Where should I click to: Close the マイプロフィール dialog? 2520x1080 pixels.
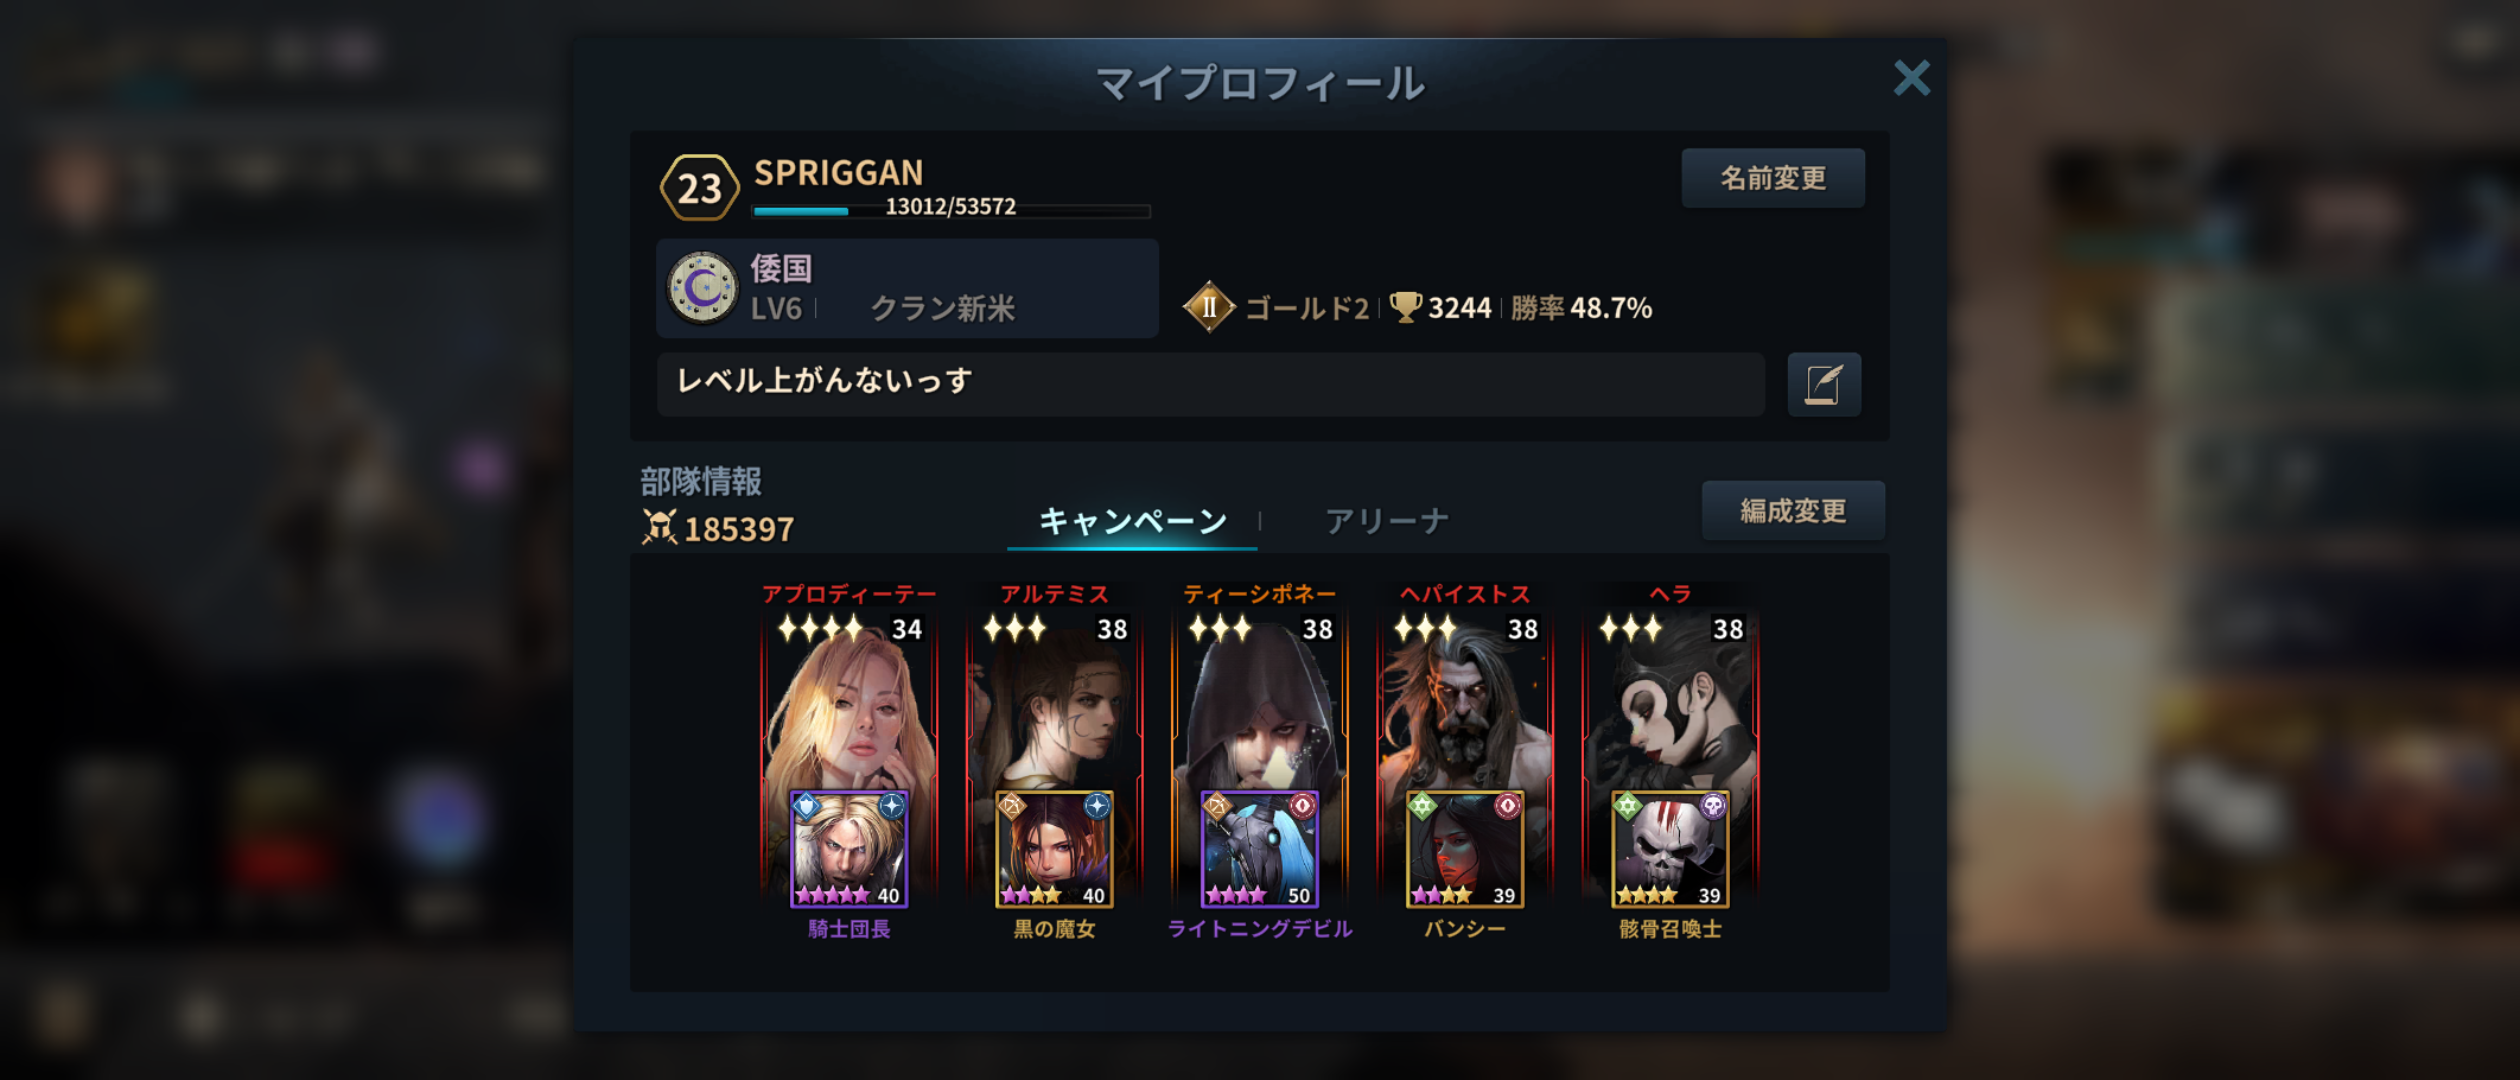1911,77
